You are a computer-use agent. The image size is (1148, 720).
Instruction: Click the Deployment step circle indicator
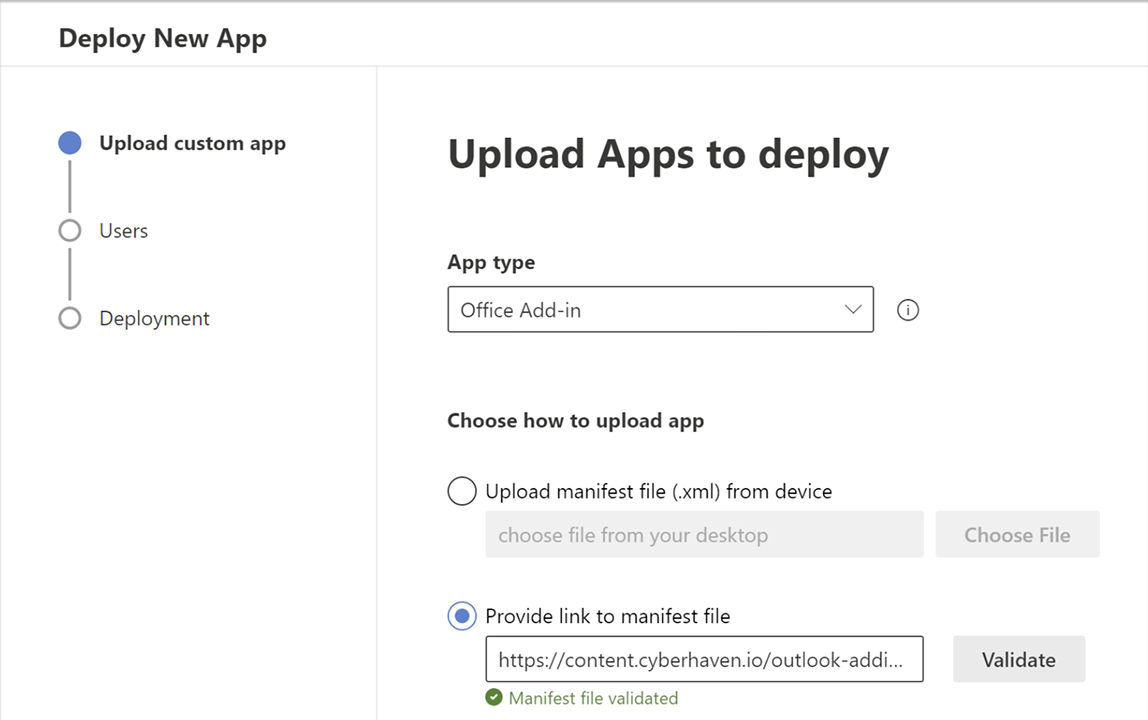coord(70,319)
